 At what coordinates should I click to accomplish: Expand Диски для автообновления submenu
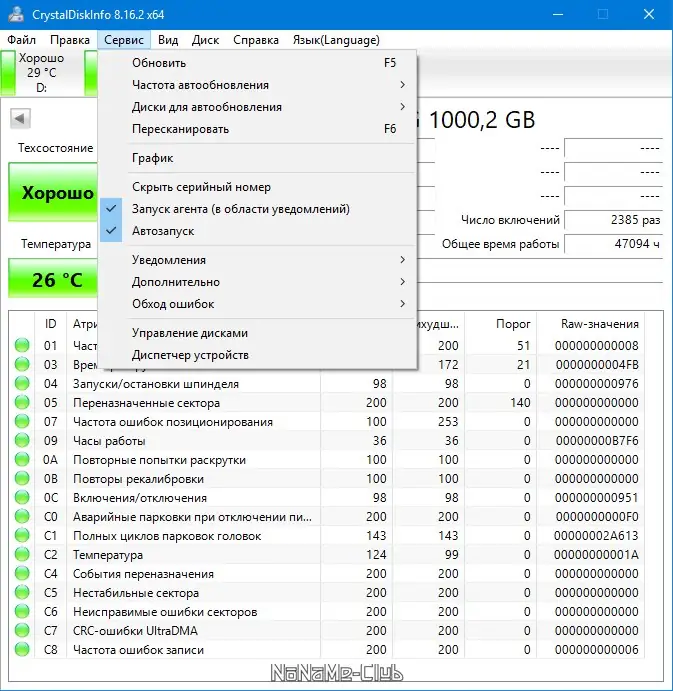tap(257, 107)
